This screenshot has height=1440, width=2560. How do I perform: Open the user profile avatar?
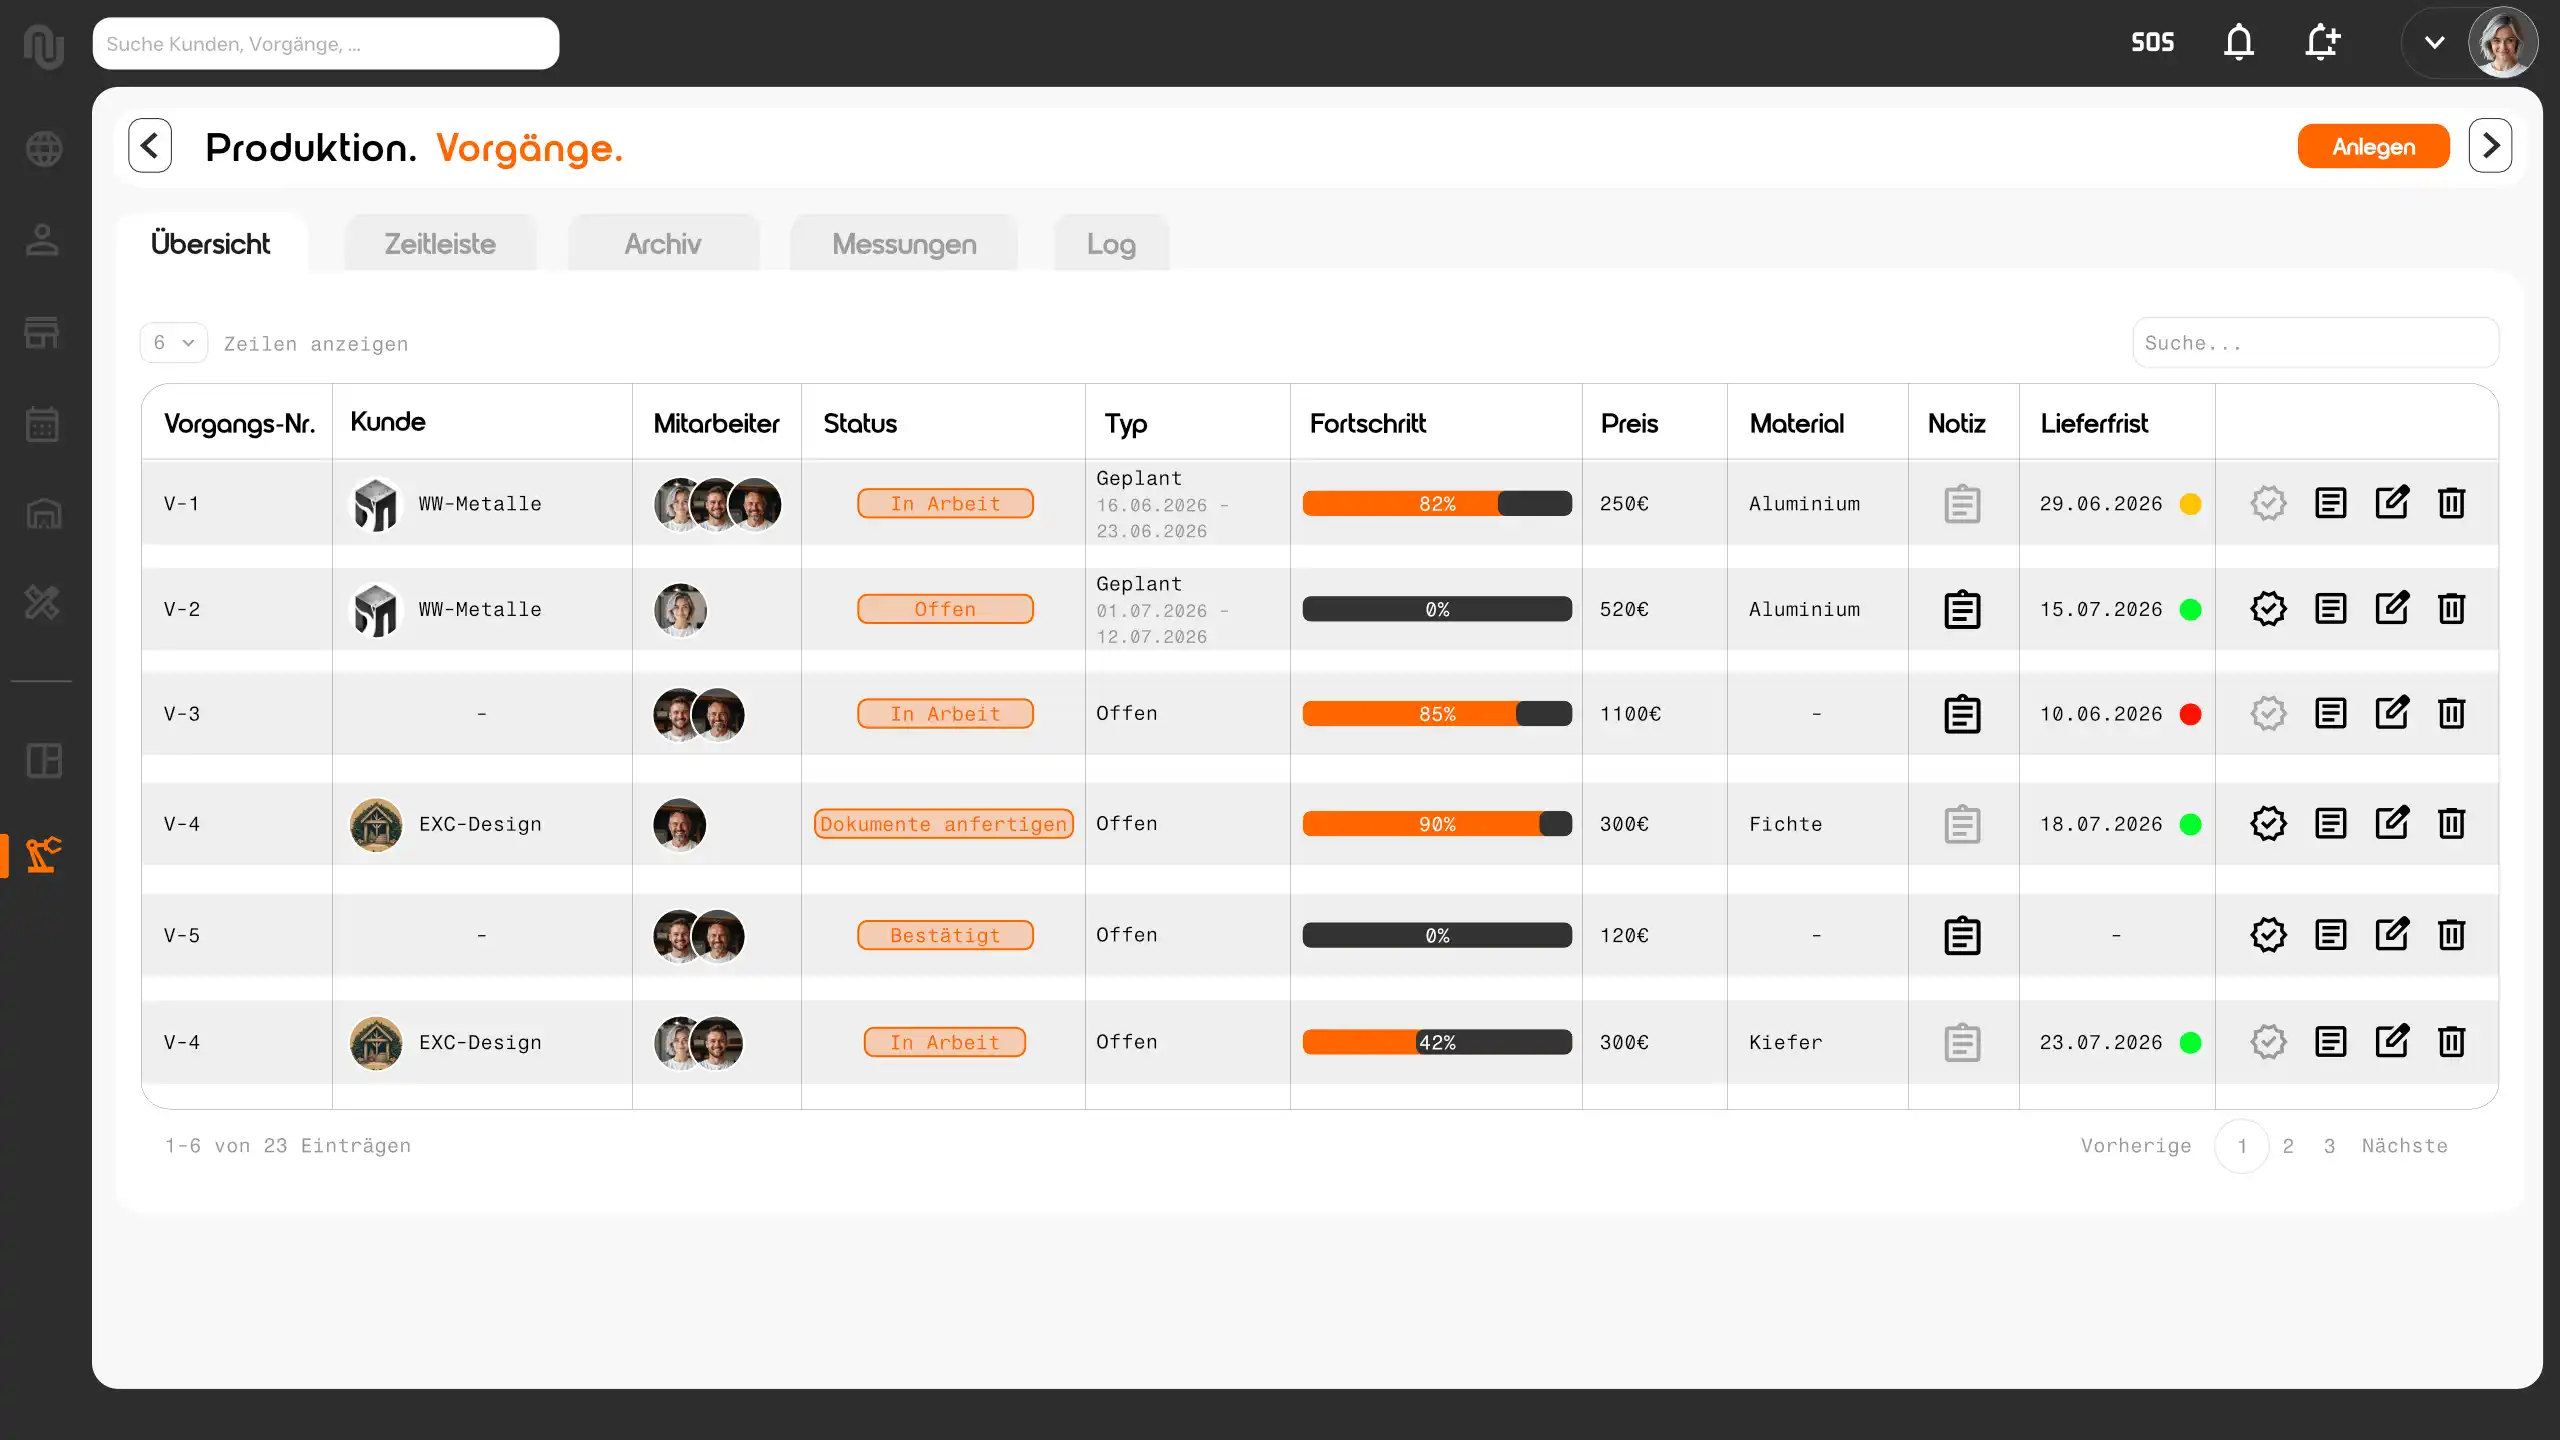tap(2503, 43)
